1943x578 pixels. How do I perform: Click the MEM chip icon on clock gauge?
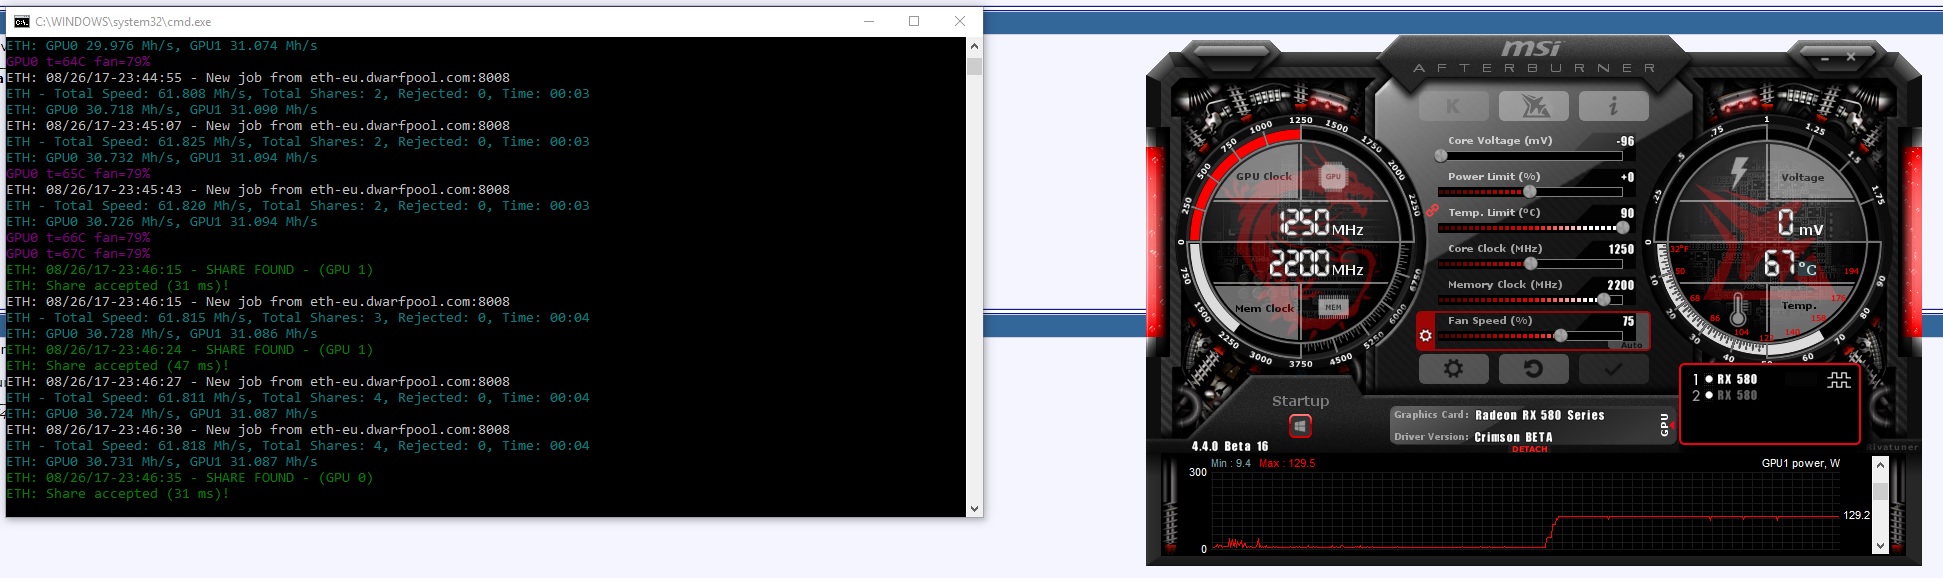(x=1333, y=307)
